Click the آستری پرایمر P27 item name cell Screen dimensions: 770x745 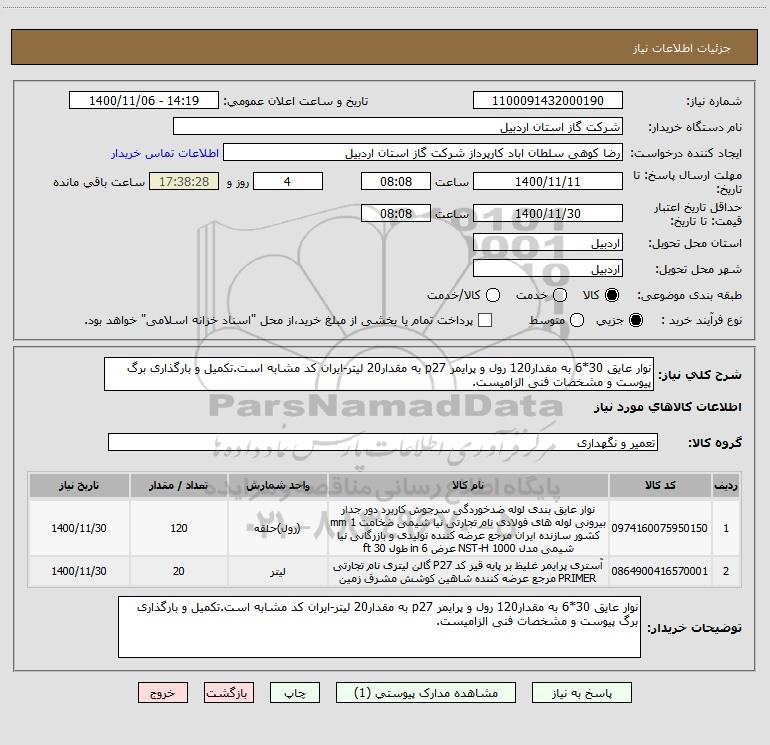pyautogui.click(x=468, y=572)
